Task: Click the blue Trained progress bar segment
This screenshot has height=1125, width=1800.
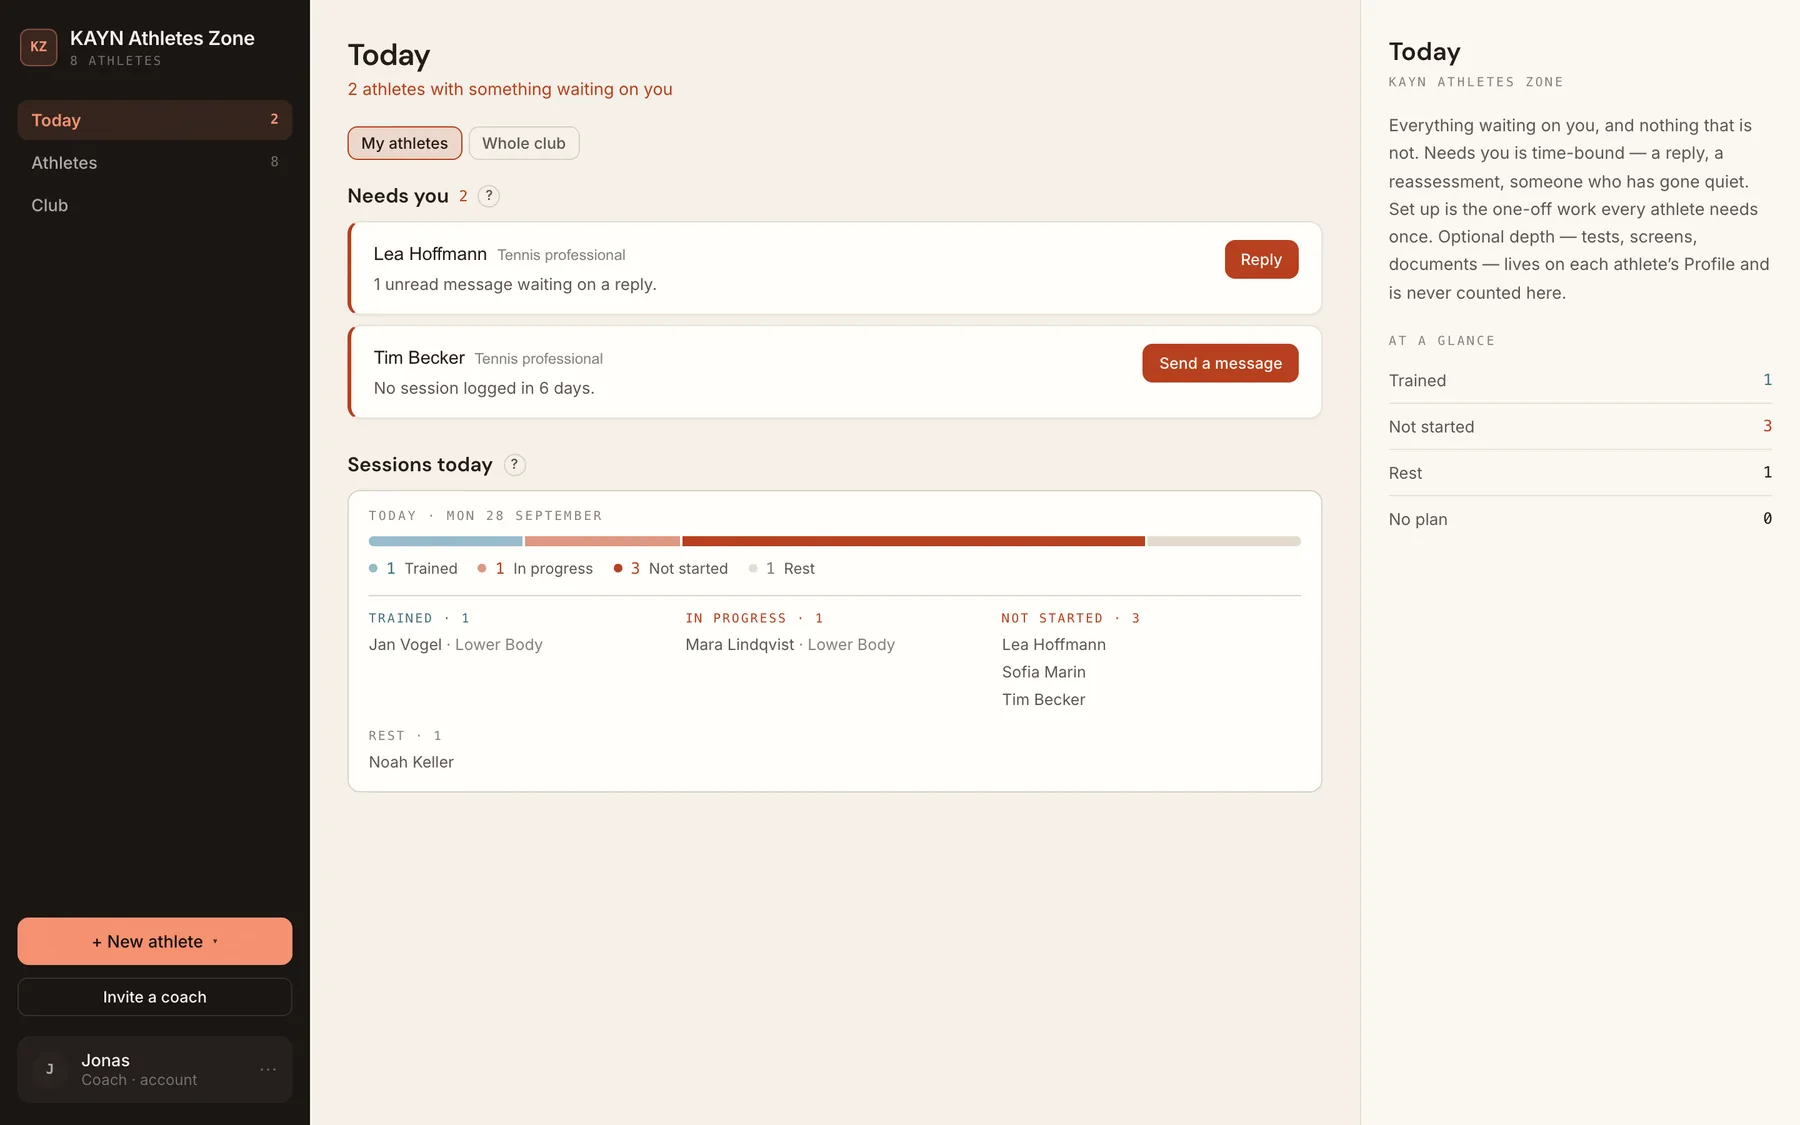Action: click(445, 541)
